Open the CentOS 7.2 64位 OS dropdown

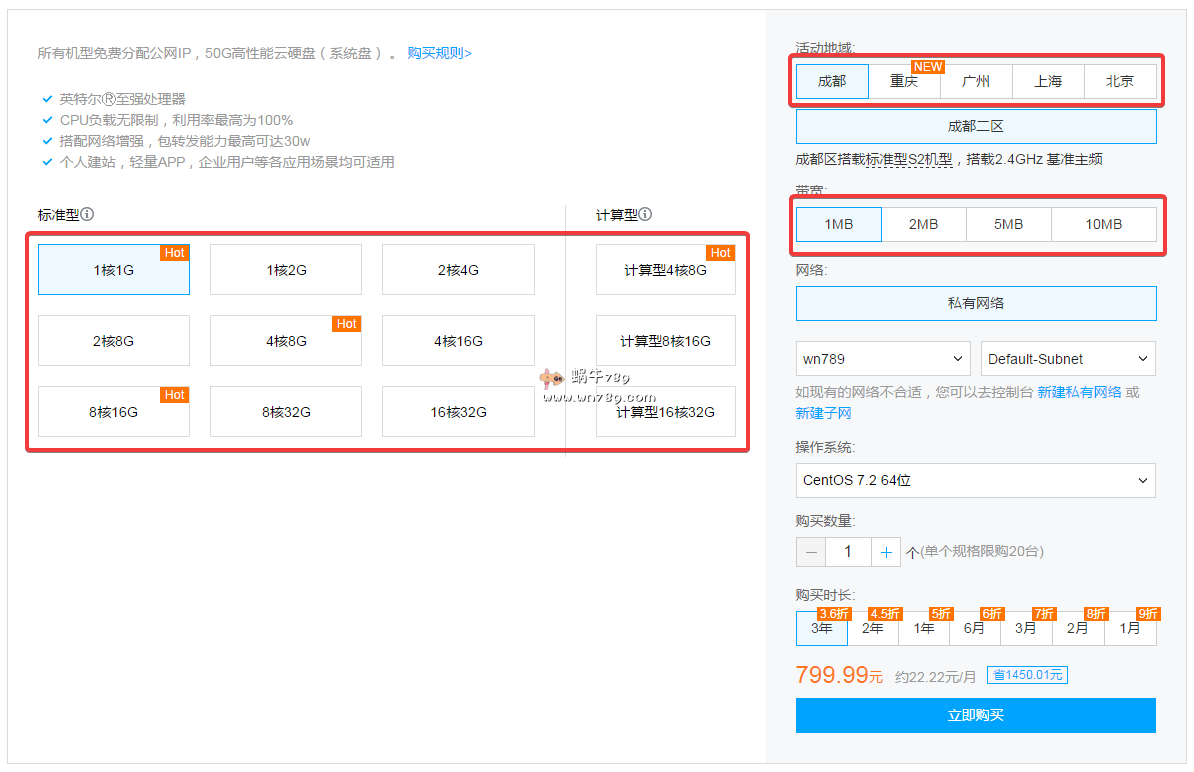tap(975, 481)
